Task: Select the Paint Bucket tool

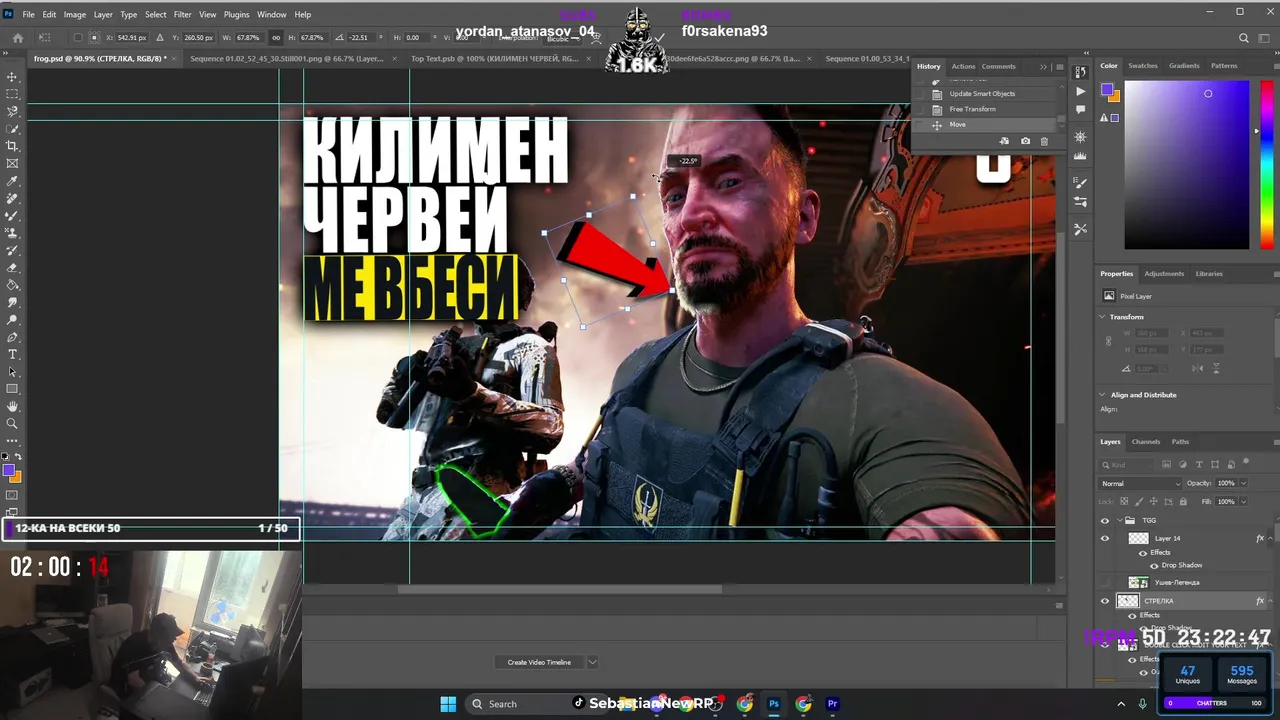Action: coord(12,285)
